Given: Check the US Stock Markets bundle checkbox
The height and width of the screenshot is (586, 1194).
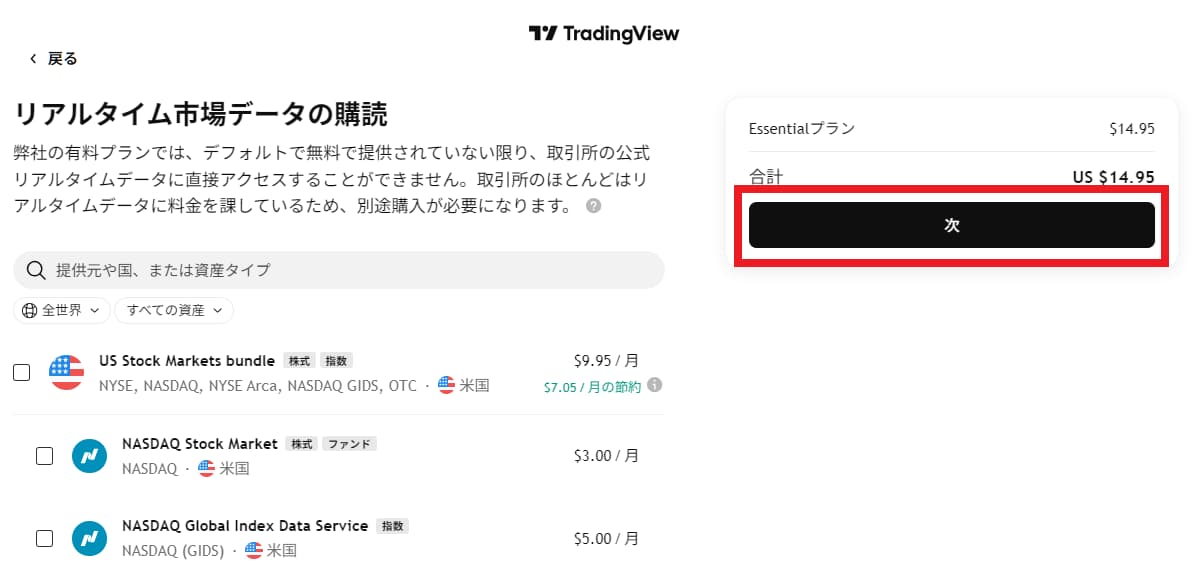Looking at the screenshot, I should [22, 373].
